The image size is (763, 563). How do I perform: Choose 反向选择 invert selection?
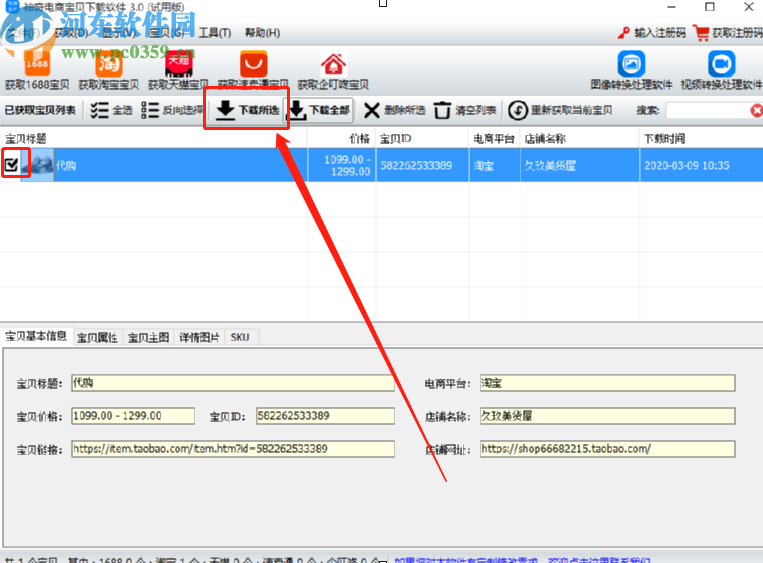pos(172,110)
